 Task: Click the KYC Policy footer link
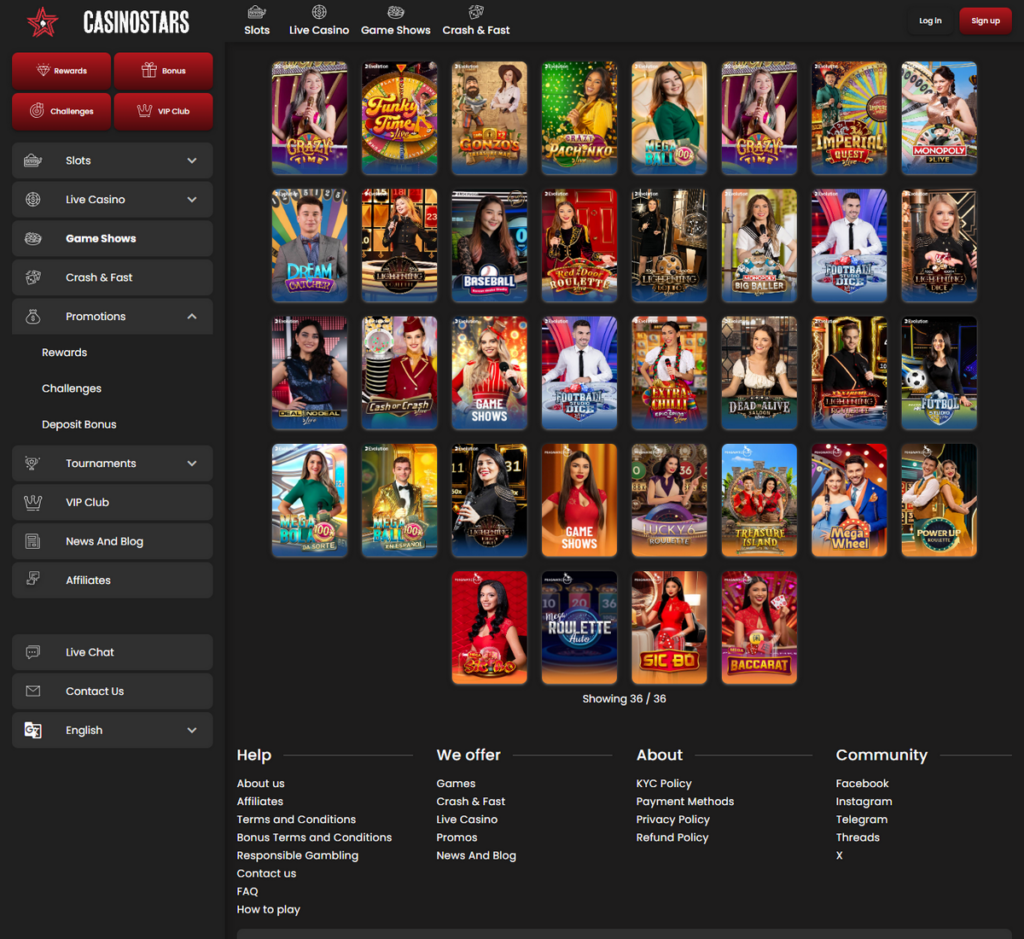pos(664,783)
